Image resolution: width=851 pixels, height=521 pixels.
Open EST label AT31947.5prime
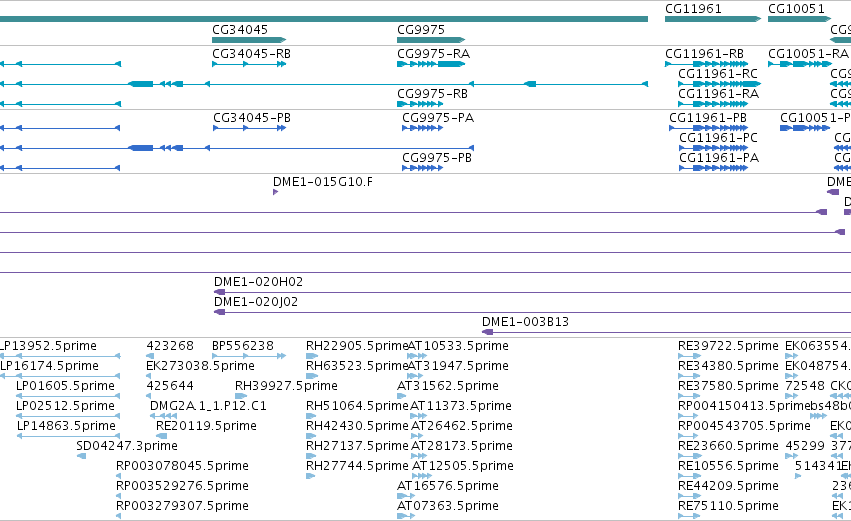tap(459, 366)
